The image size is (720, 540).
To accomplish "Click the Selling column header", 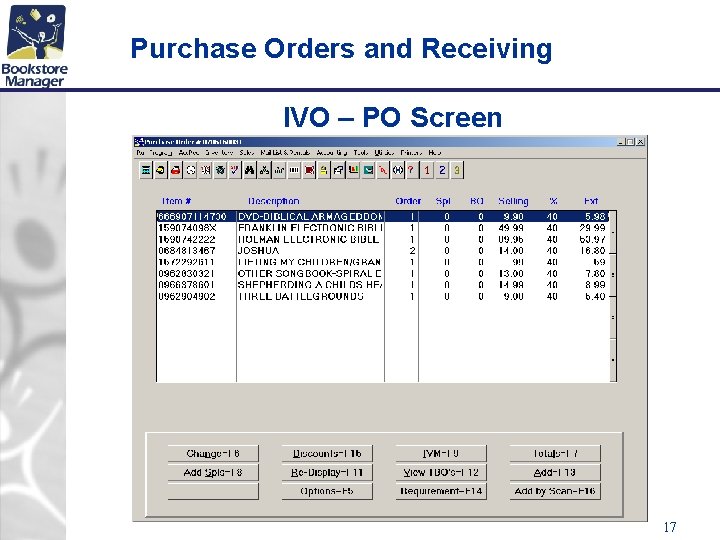I will [513, 201].
